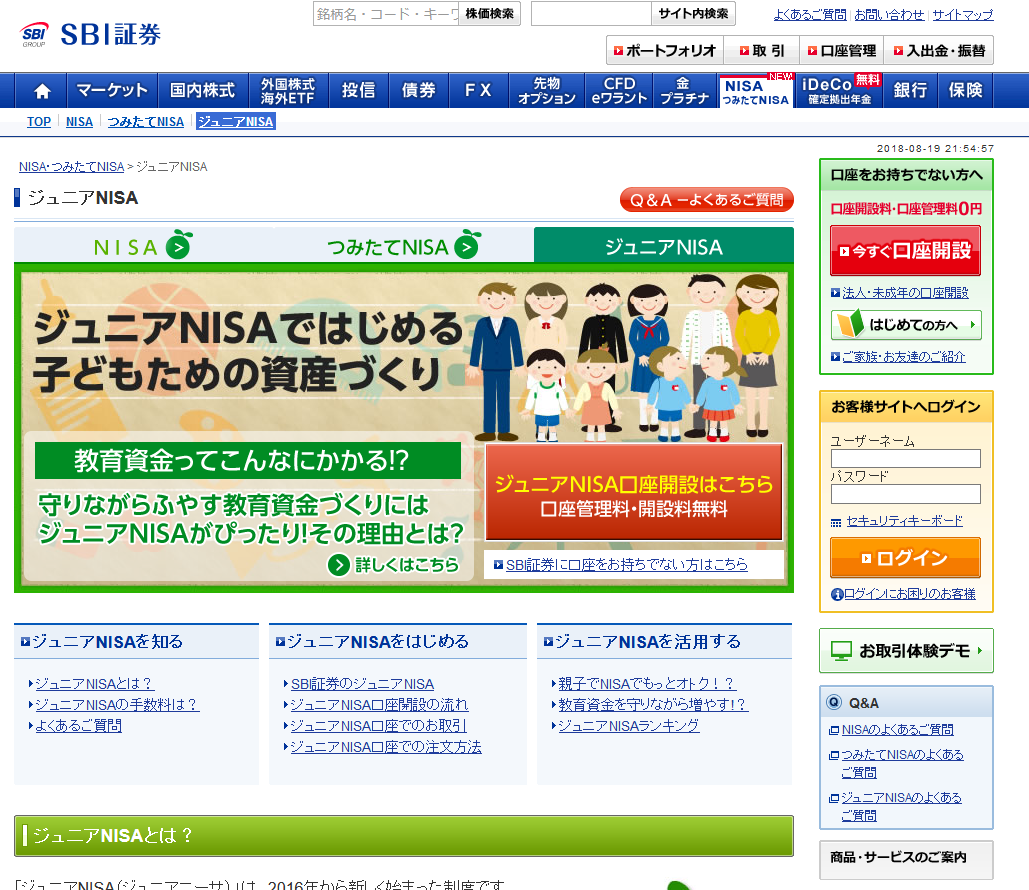This screenshot has height=890, width=1029.
Task: Click the NISA・つみたてNISA breadcrumb link
Action: [x=72, y=167]
